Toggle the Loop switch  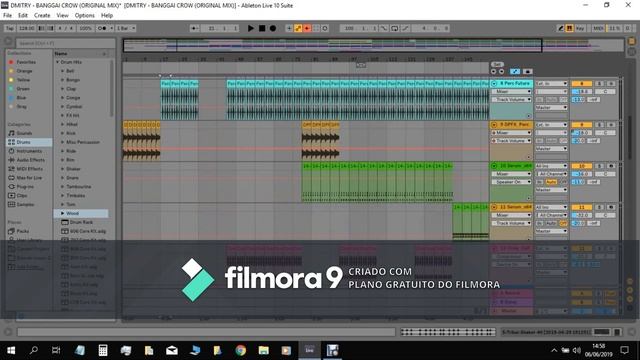(395, 28)
